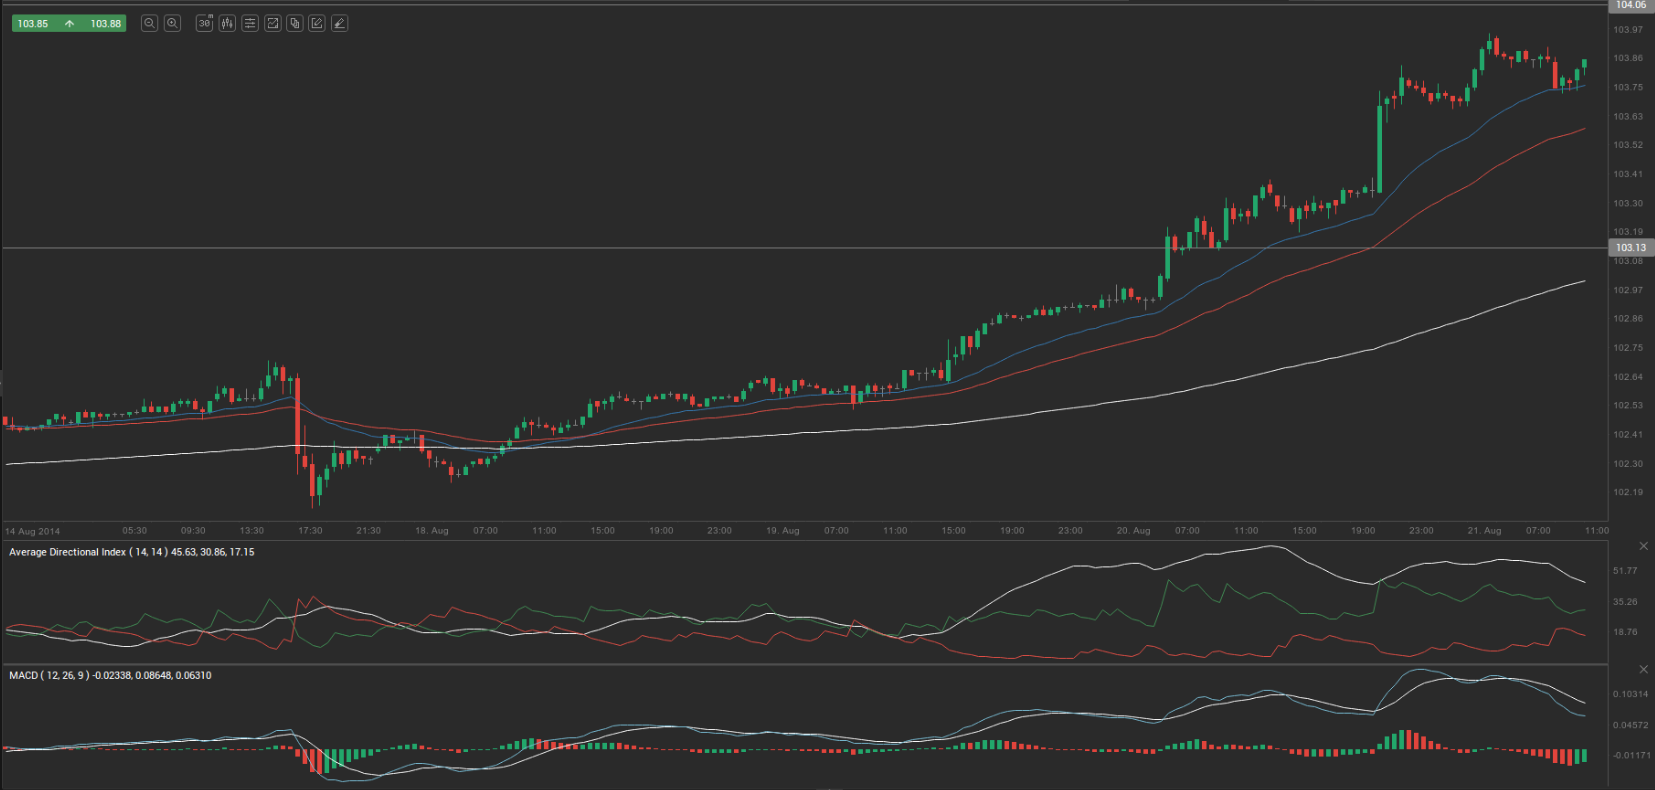Screen dimensions: 1655x790
Task: Click the zoom out magnifier icon
Action: pos(149,23)
